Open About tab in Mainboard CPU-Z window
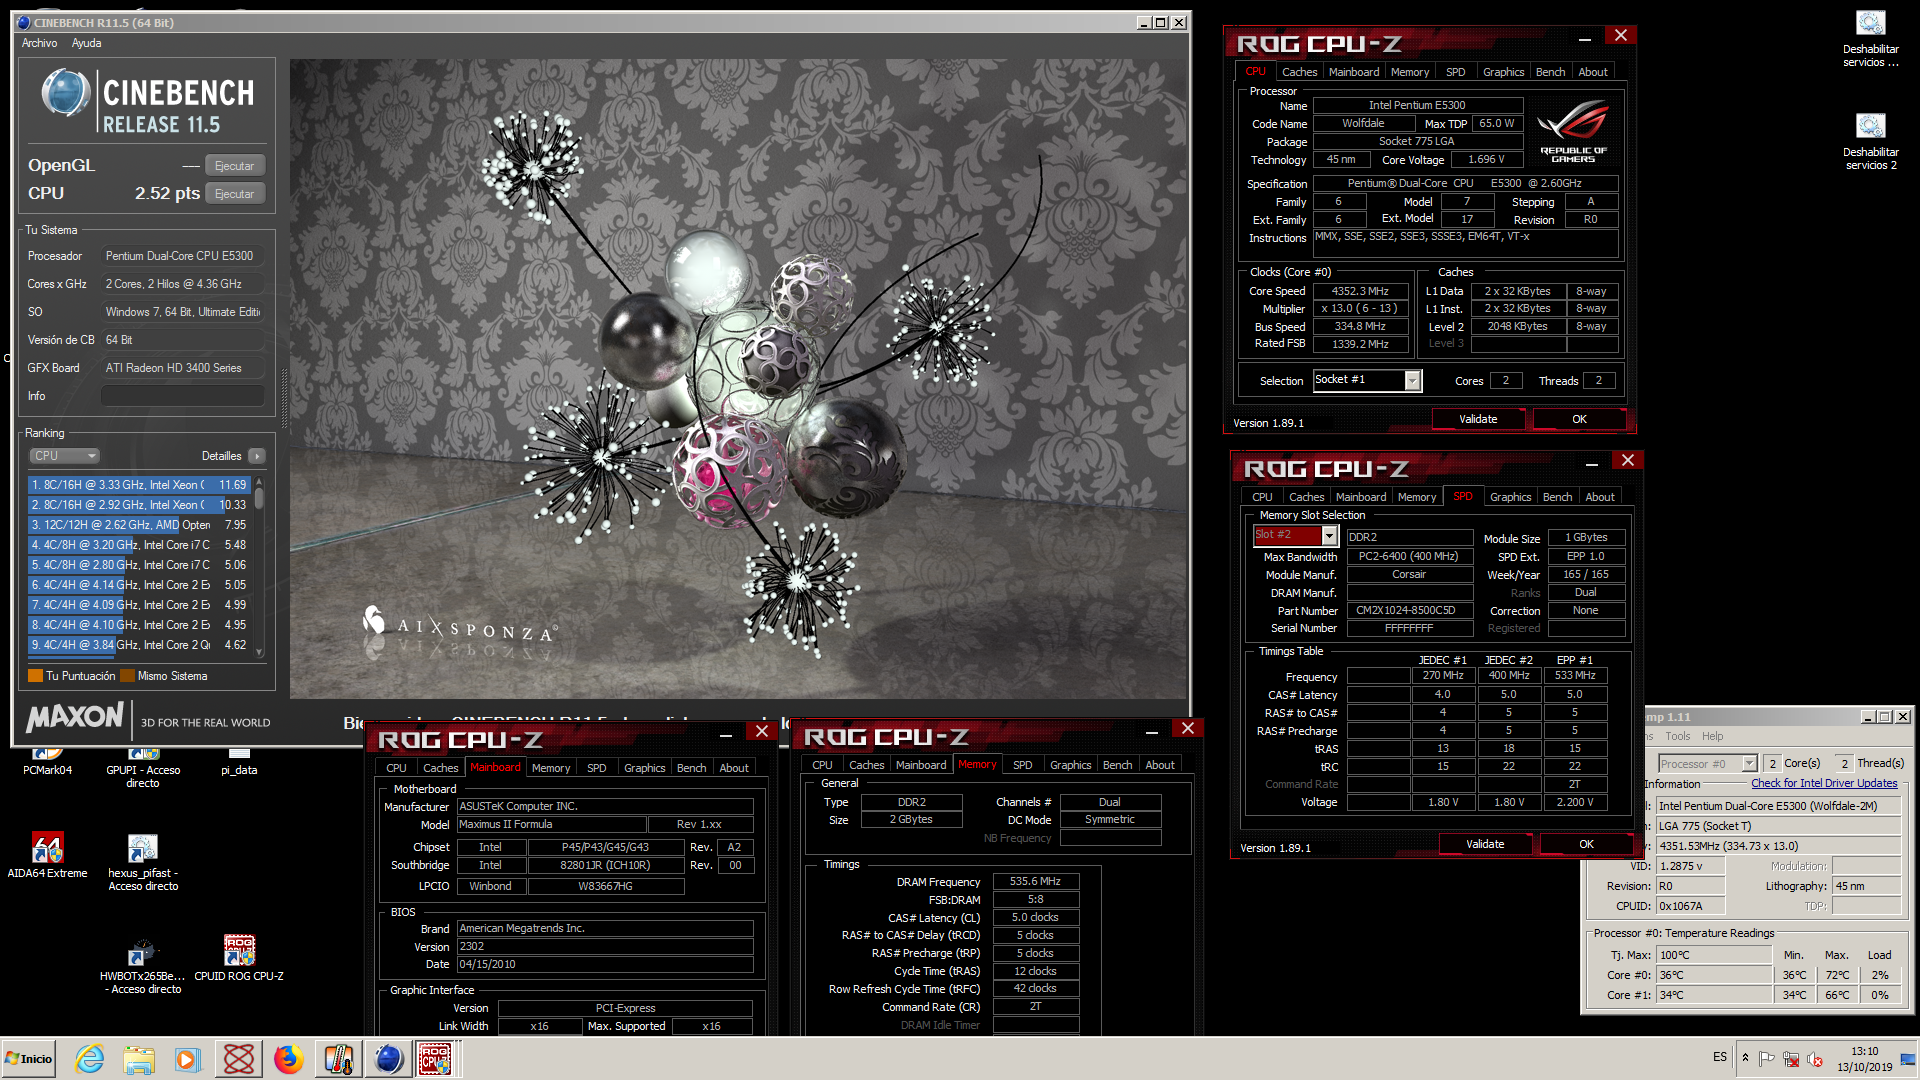 coord(734,768)
